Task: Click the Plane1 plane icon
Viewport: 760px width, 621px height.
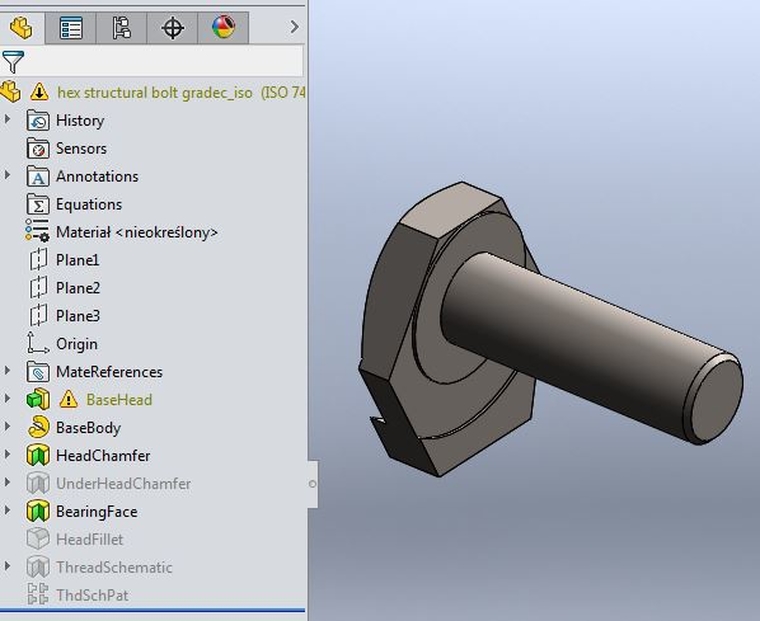Action: tap(38, 259)
